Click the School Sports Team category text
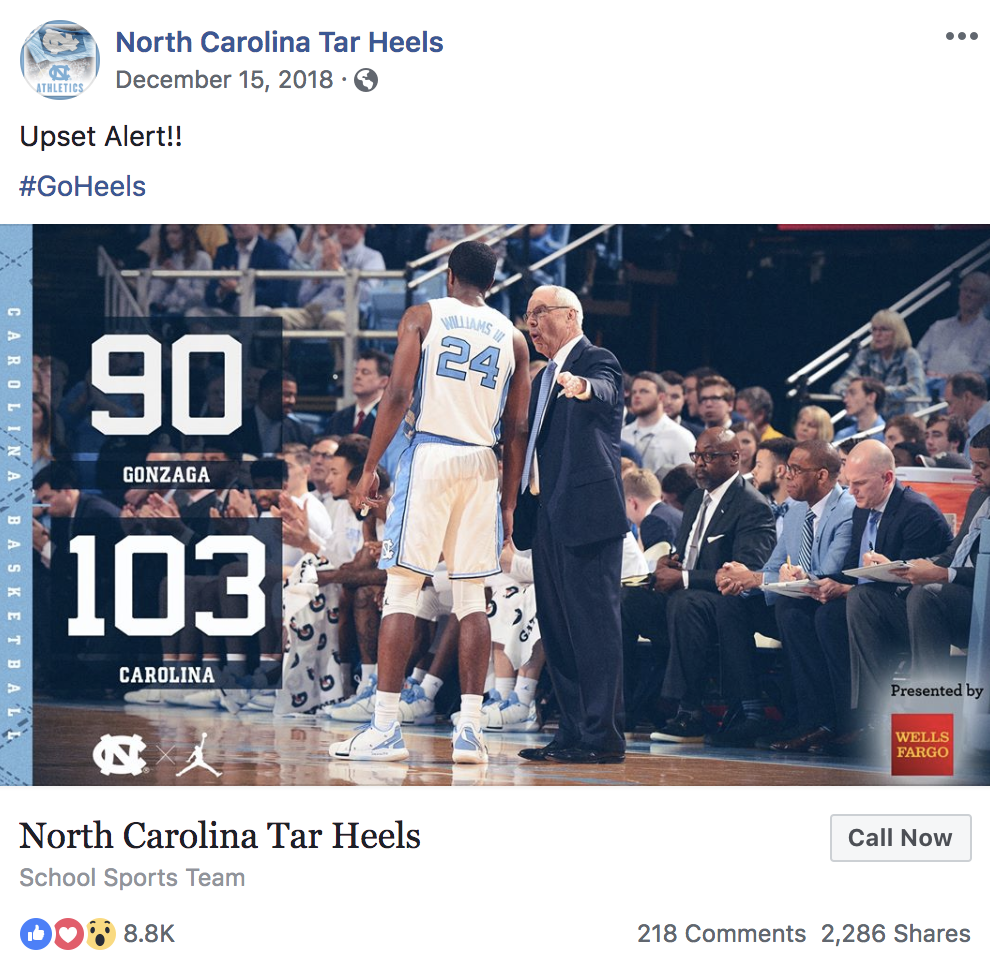 point(132,878)
